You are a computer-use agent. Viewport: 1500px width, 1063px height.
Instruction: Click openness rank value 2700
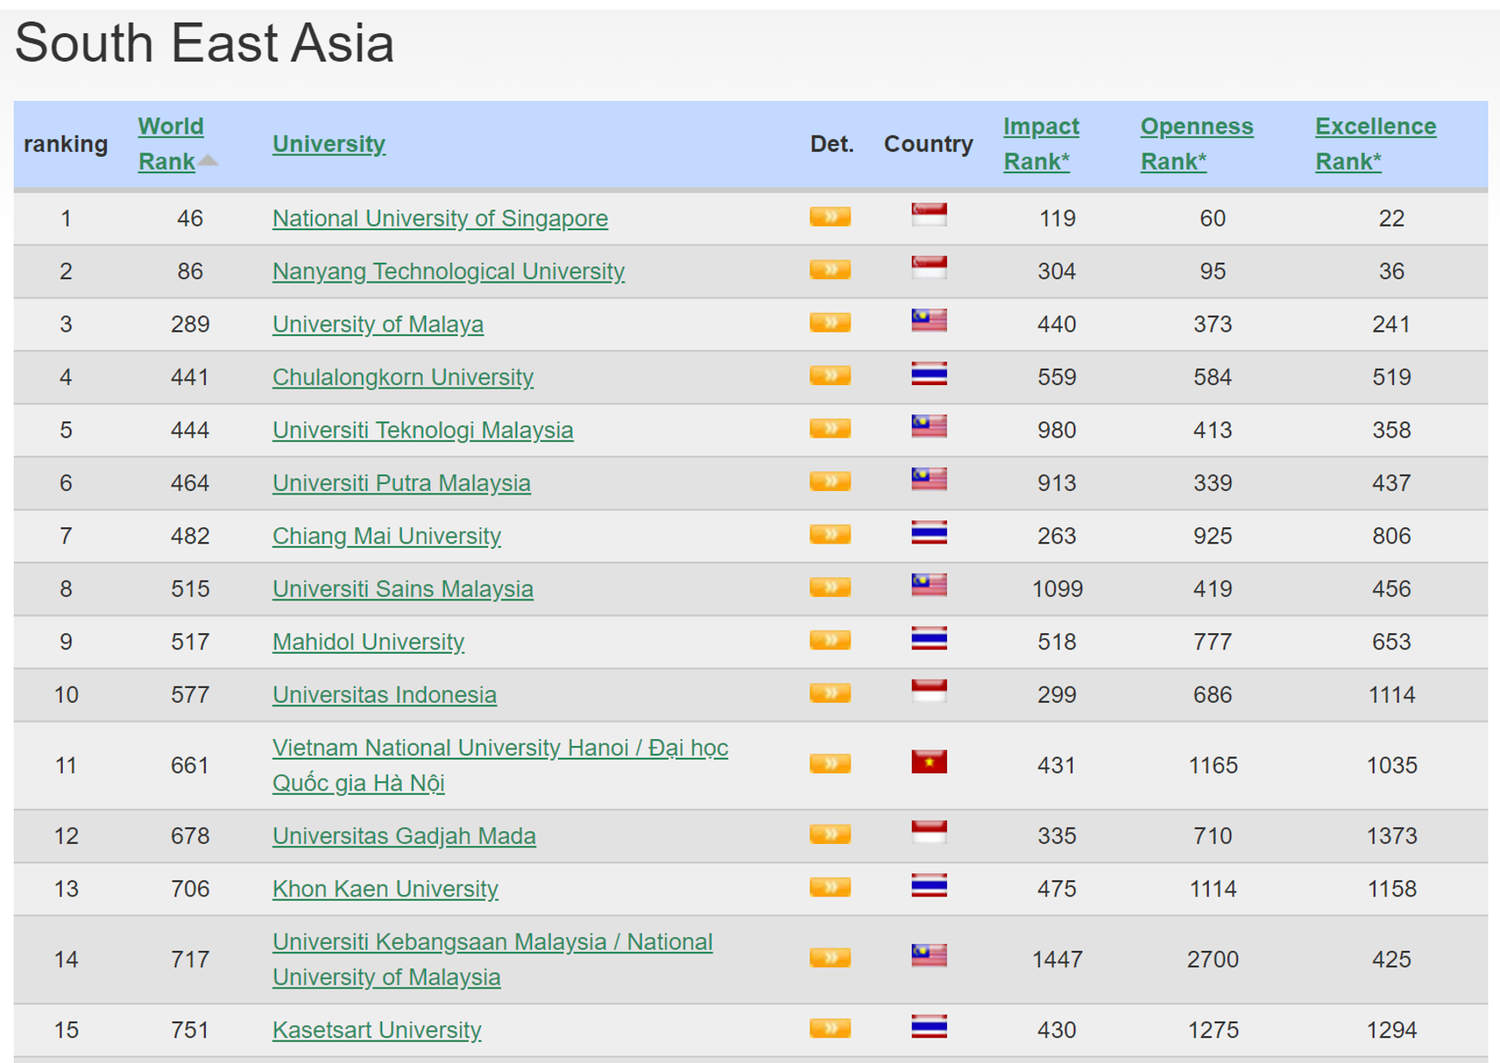tap(1212, 959)
